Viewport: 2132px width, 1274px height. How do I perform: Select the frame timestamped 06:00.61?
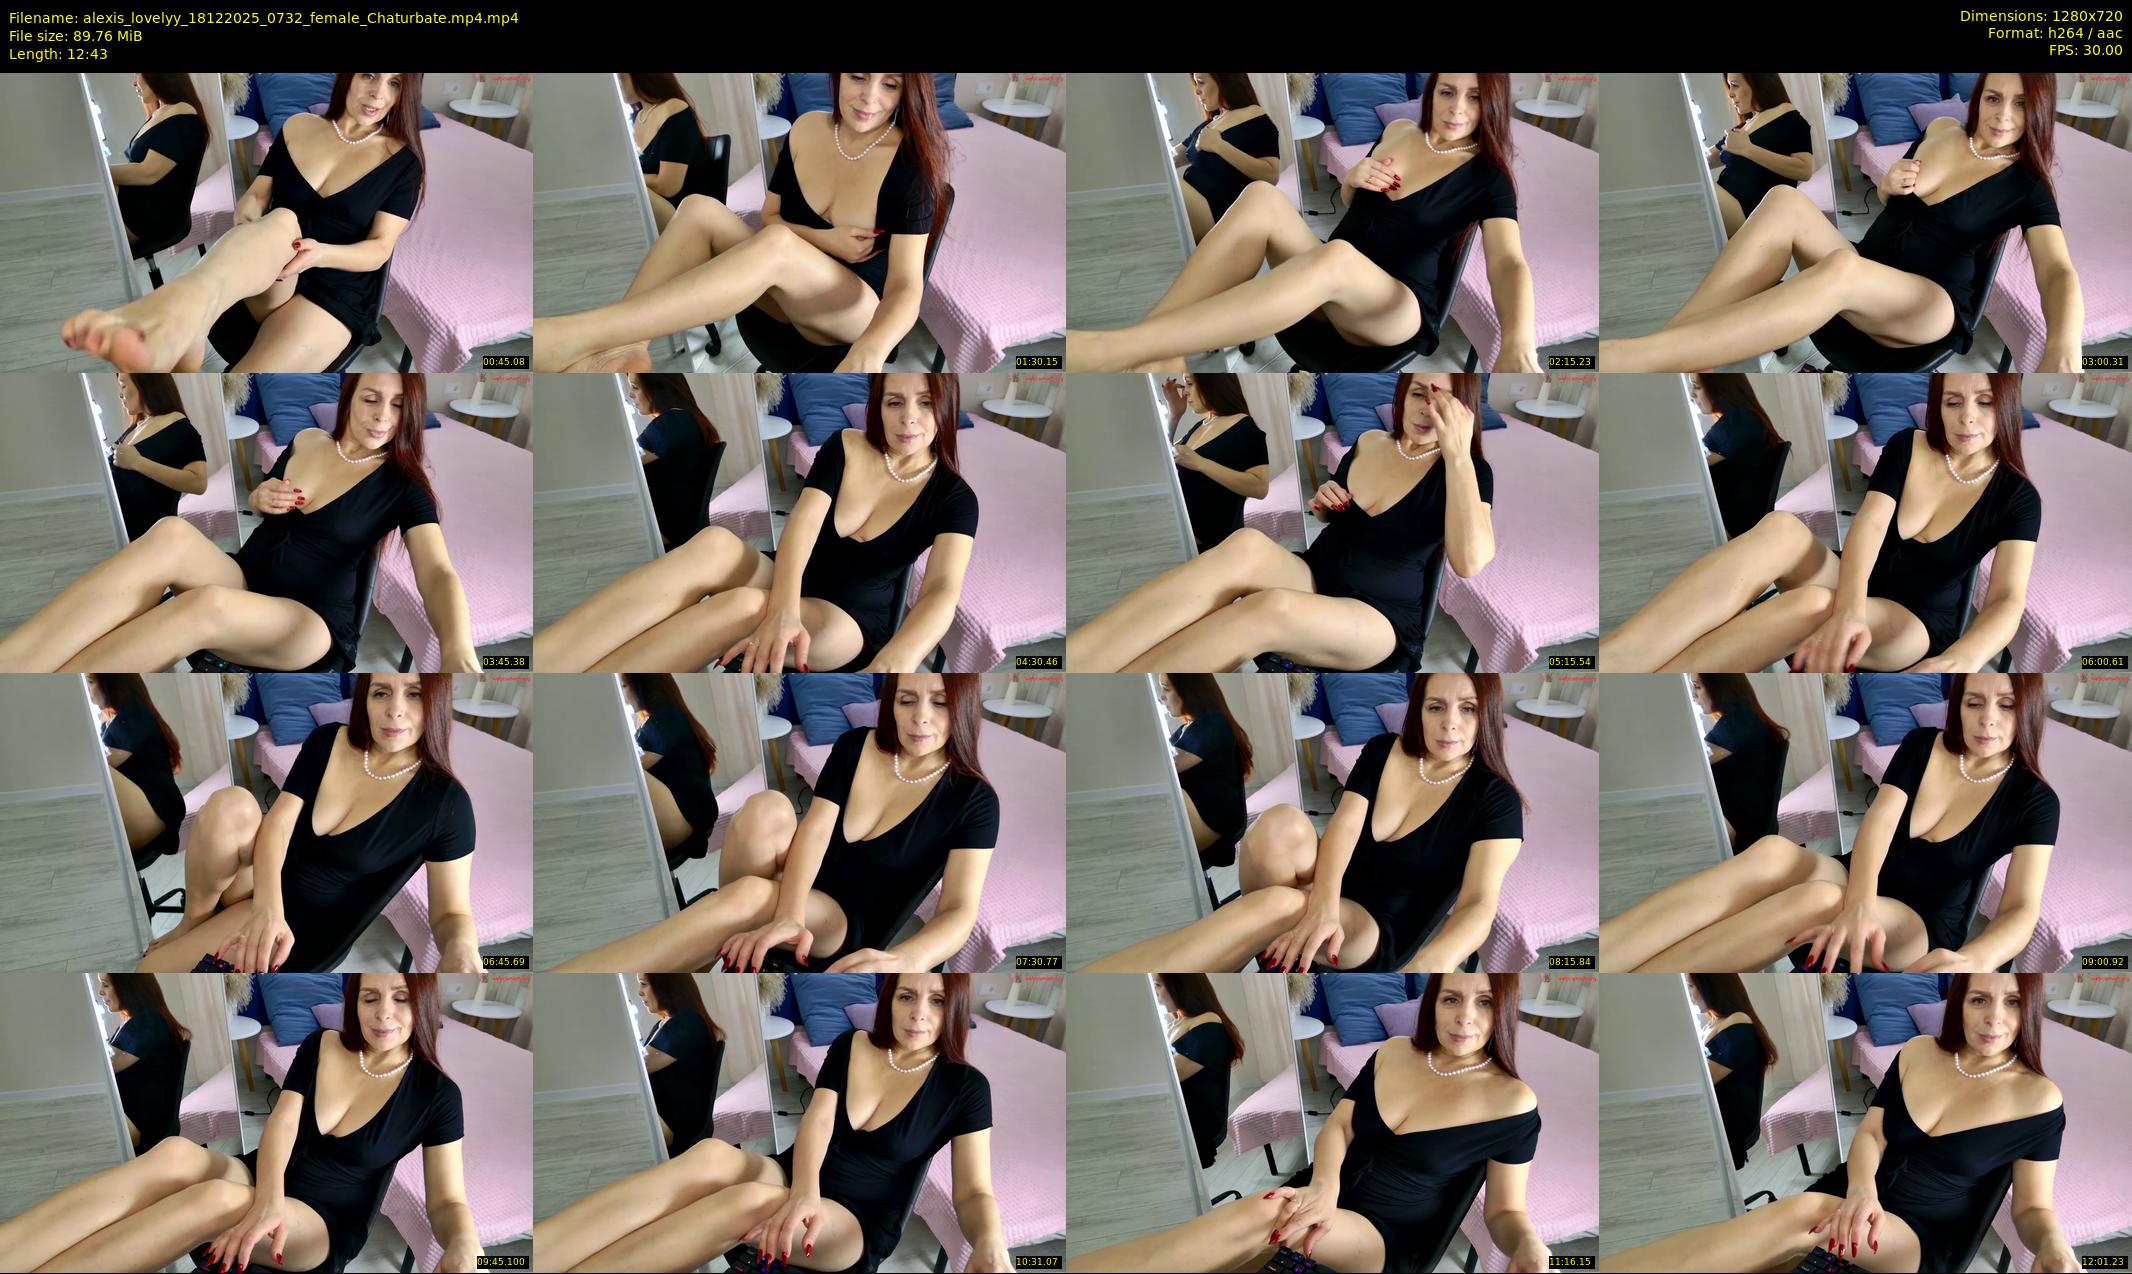click(x=1865, y=522)
